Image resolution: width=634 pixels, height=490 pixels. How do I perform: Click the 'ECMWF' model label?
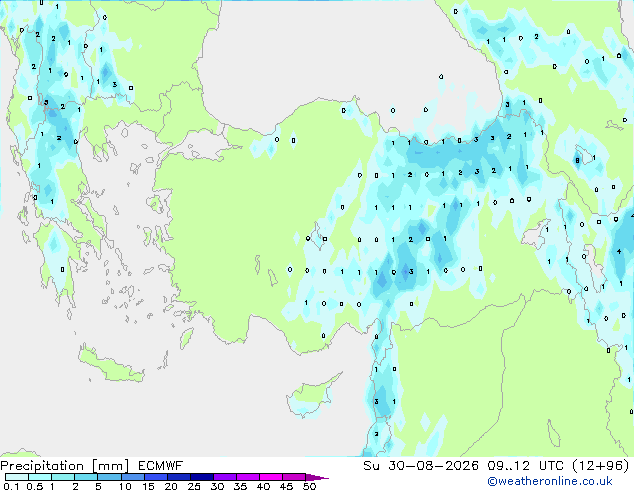tap(161, 466)
